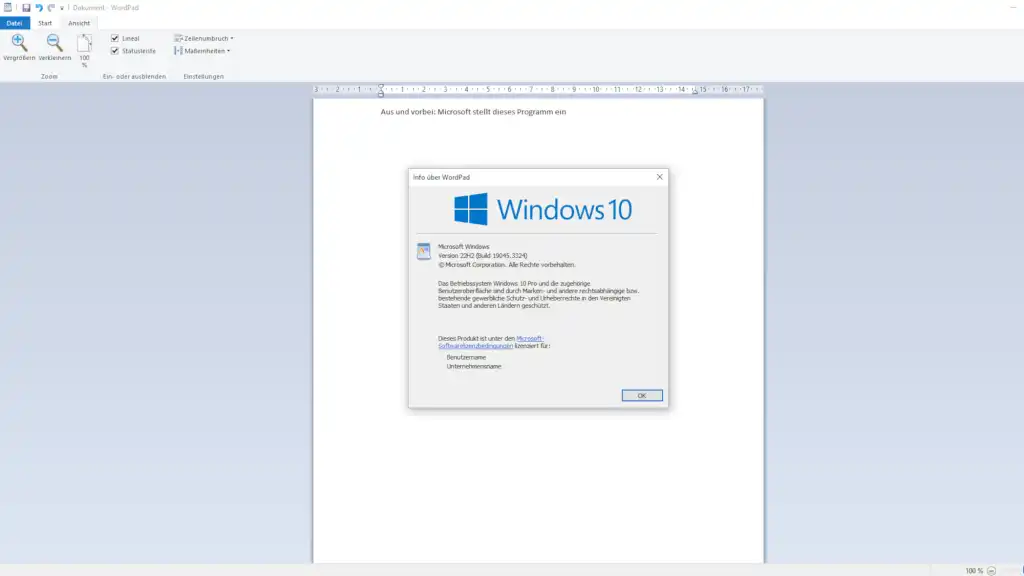Click the right indent marker on the ruler
The width and height of the screenshot is (1024, 576).
pos(695,91)
